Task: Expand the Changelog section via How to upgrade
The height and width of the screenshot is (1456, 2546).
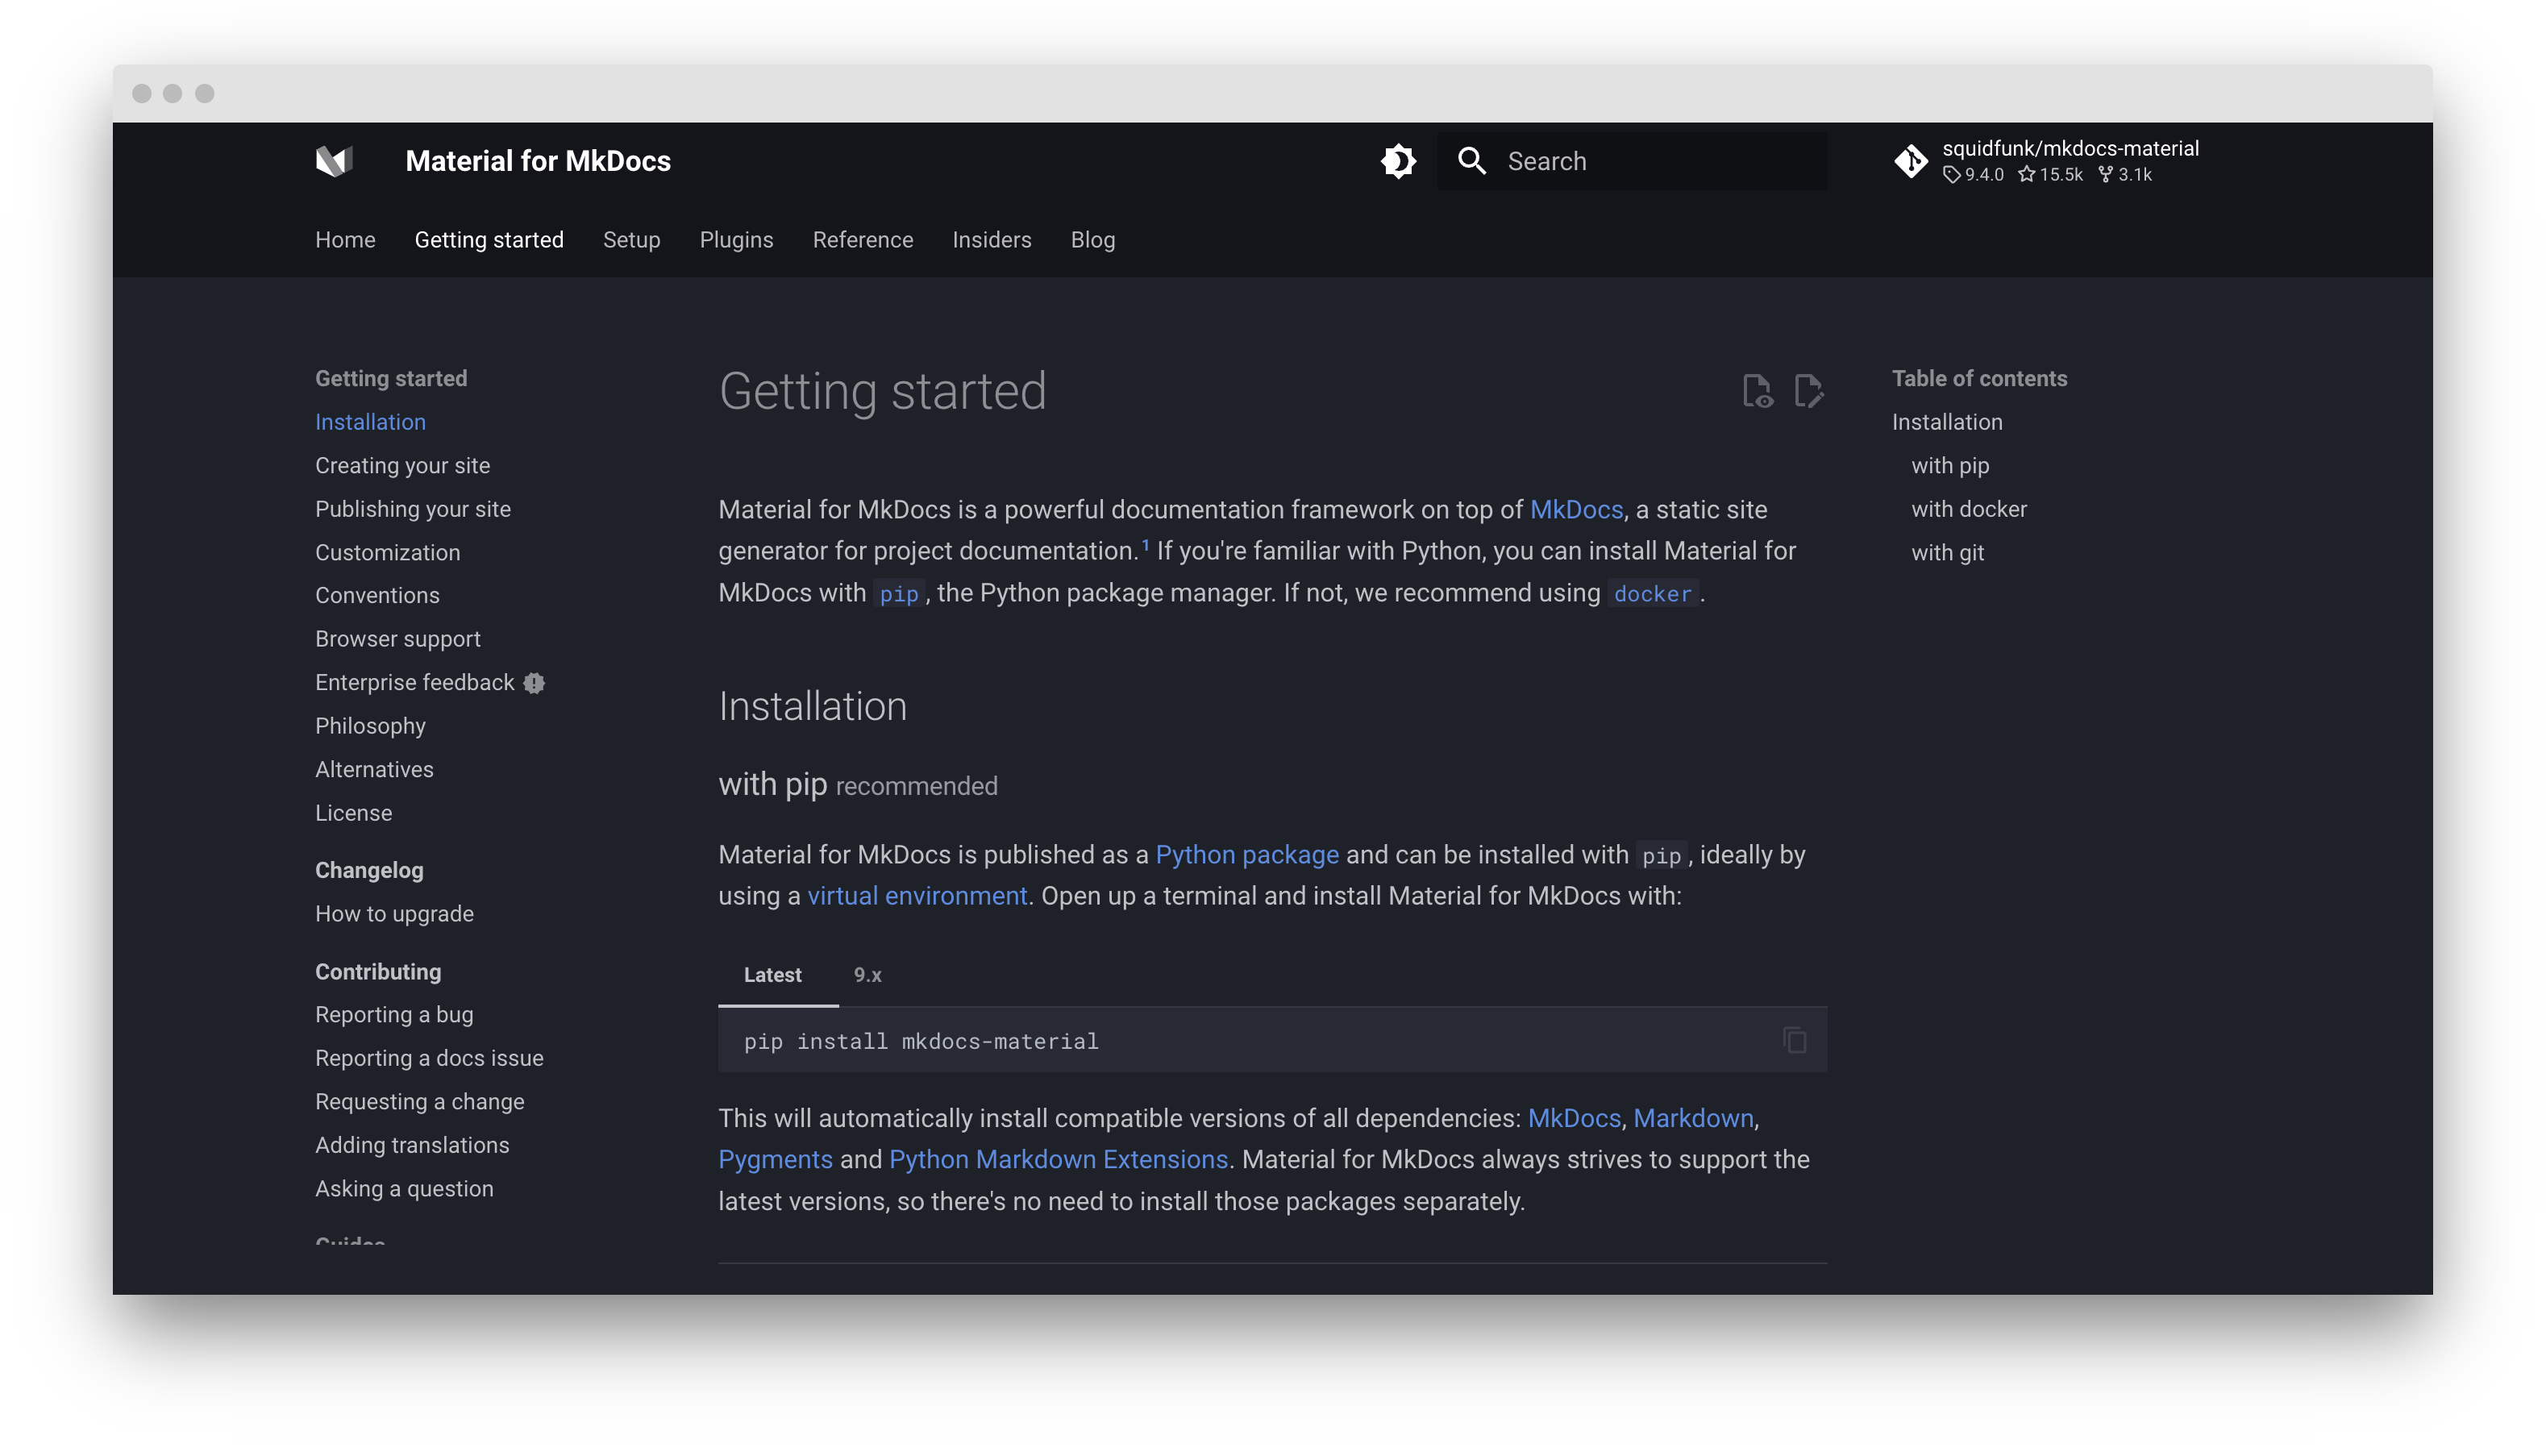Action: click(394, 913)
